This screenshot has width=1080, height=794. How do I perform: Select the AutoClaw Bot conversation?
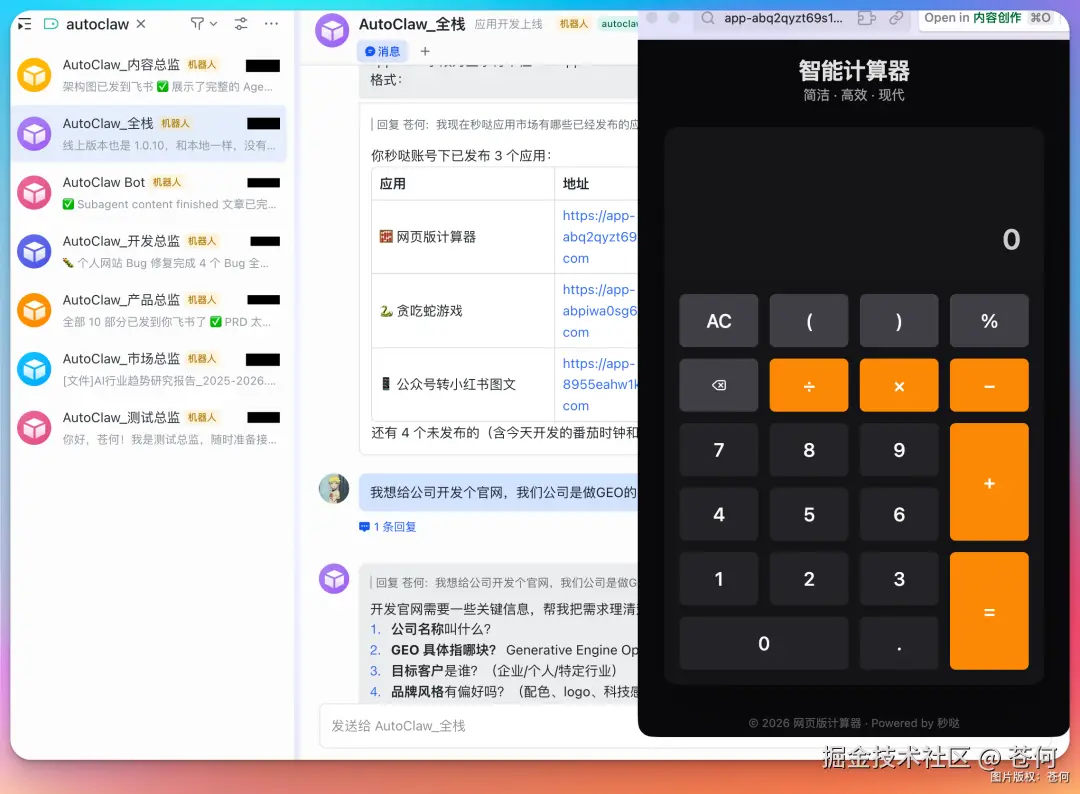point(148,193)
